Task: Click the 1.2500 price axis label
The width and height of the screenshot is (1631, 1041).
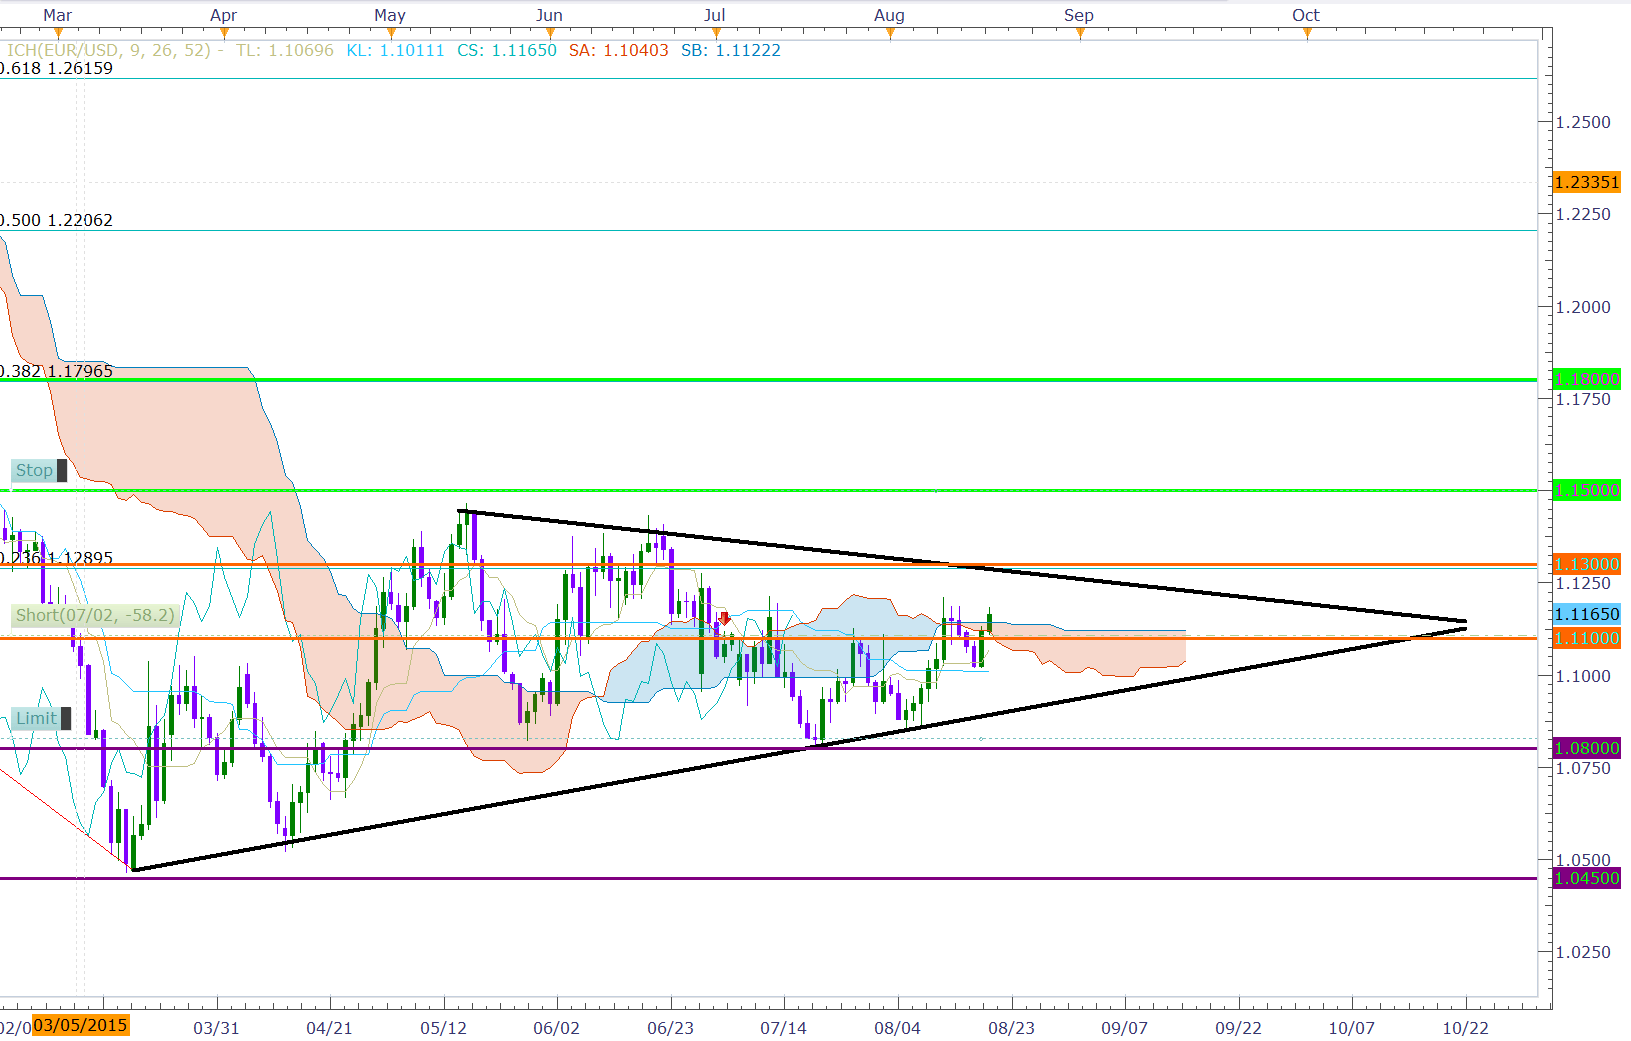Action: [1584, 122]
